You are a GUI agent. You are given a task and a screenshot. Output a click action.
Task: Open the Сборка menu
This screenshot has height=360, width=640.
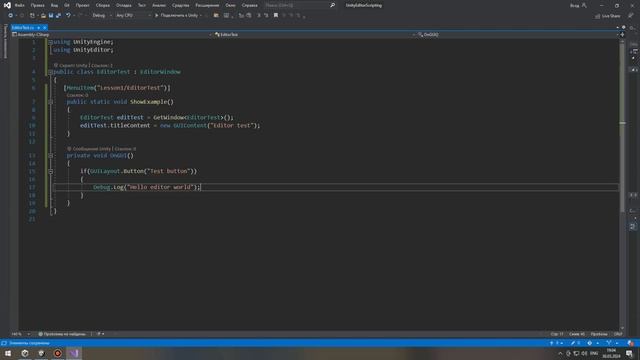click(102, 5)
